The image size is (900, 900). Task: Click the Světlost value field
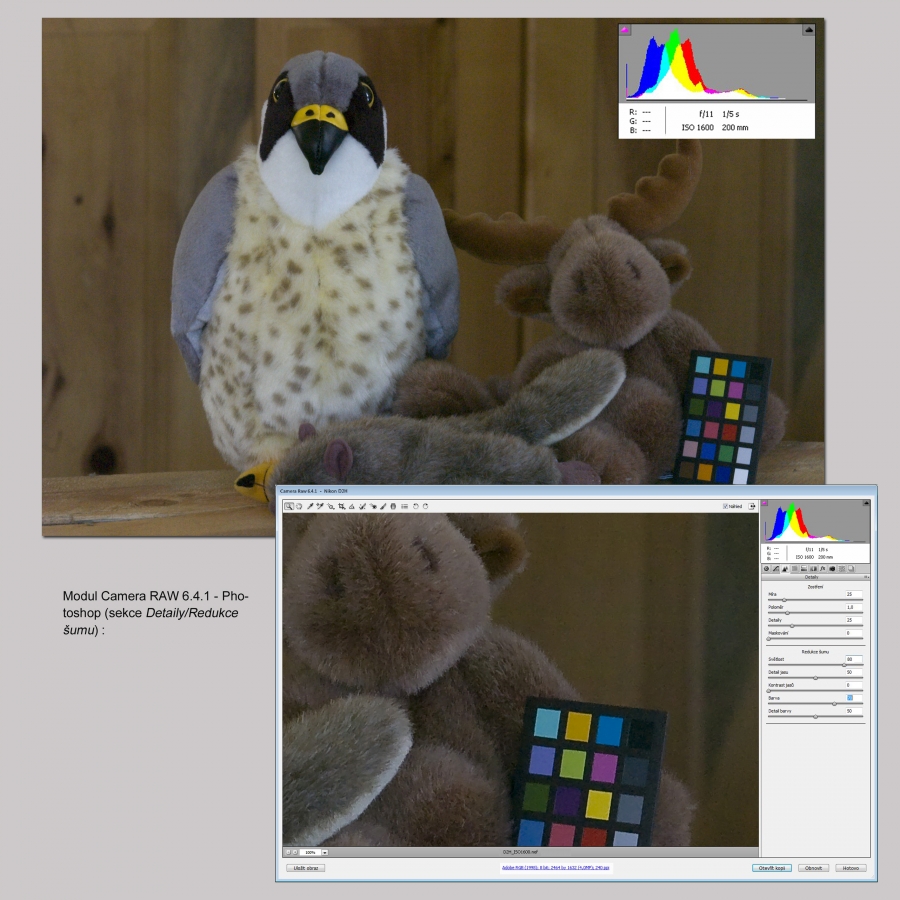854,659
